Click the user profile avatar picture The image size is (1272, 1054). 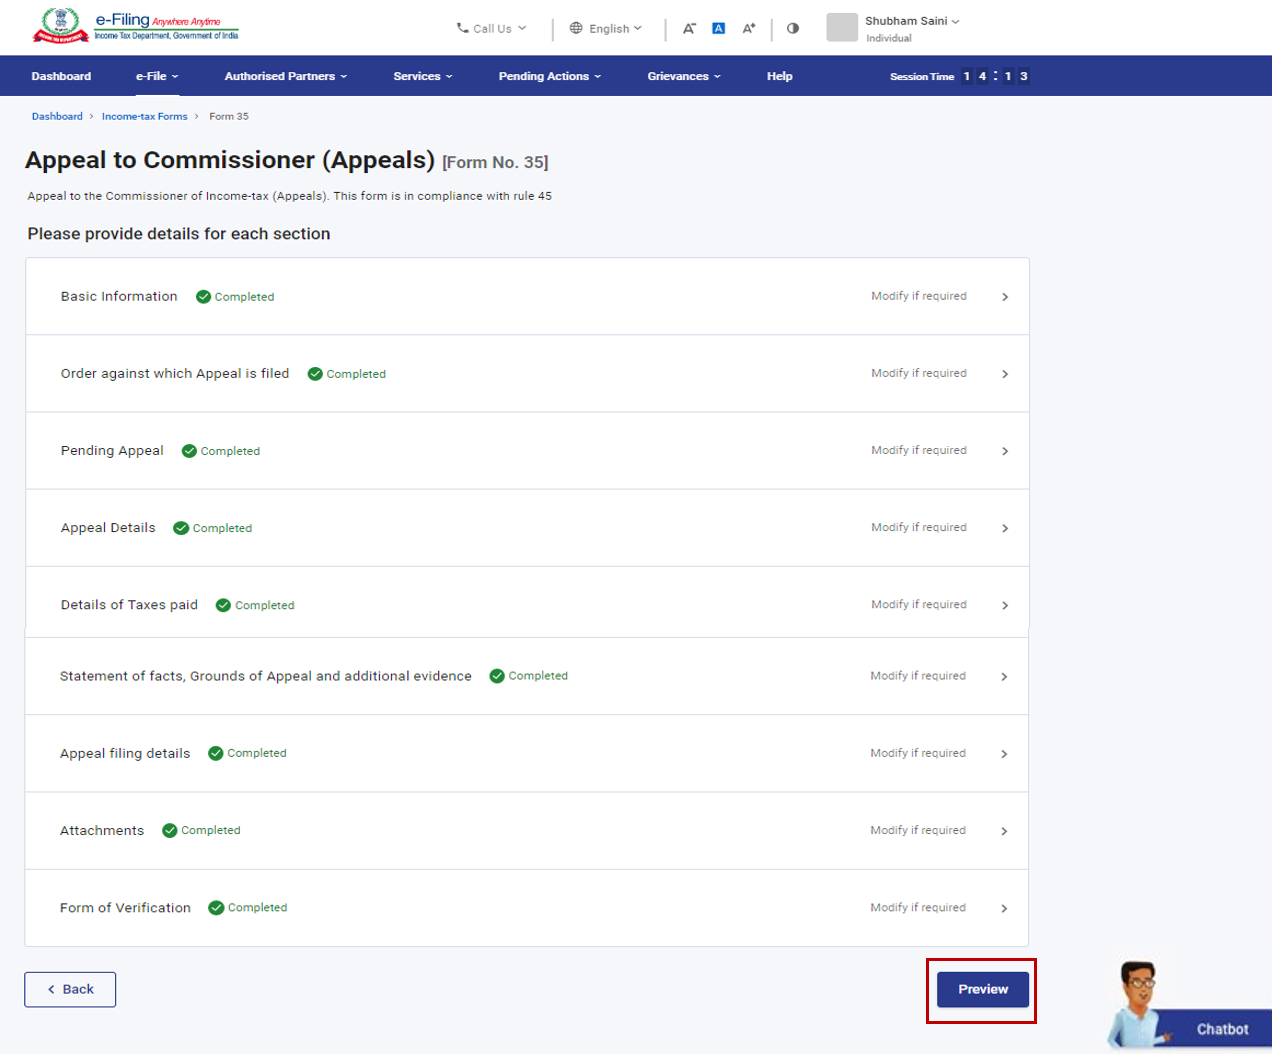coord(842,28)
